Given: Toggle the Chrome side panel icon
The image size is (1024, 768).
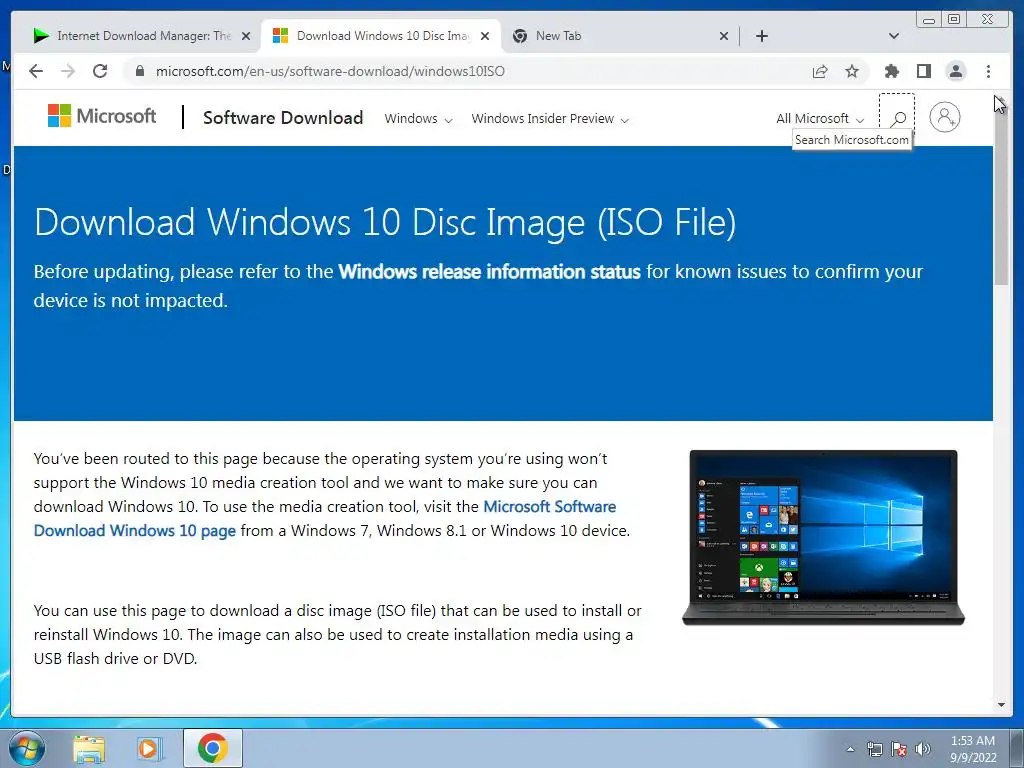Looking at the screenshot, I should coord(923,71).
